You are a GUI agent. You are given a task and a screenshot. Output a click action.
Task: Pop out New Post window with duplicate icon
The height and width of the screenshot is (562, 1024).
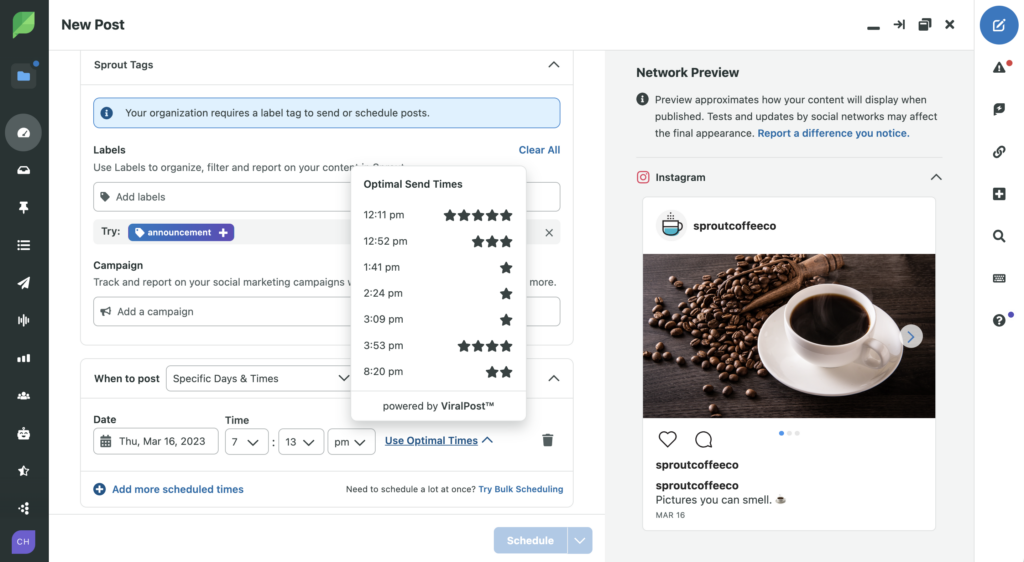pos(925,24)
